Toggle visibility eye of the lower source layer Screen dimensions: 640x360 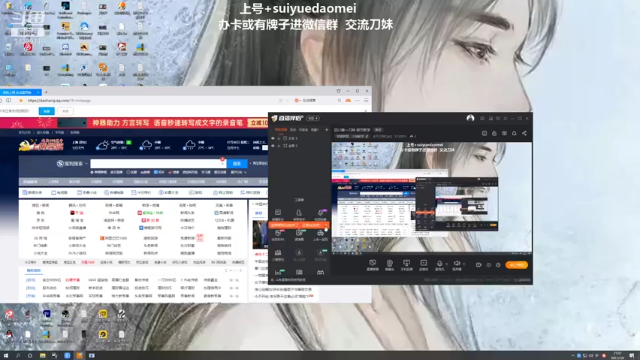273,146
